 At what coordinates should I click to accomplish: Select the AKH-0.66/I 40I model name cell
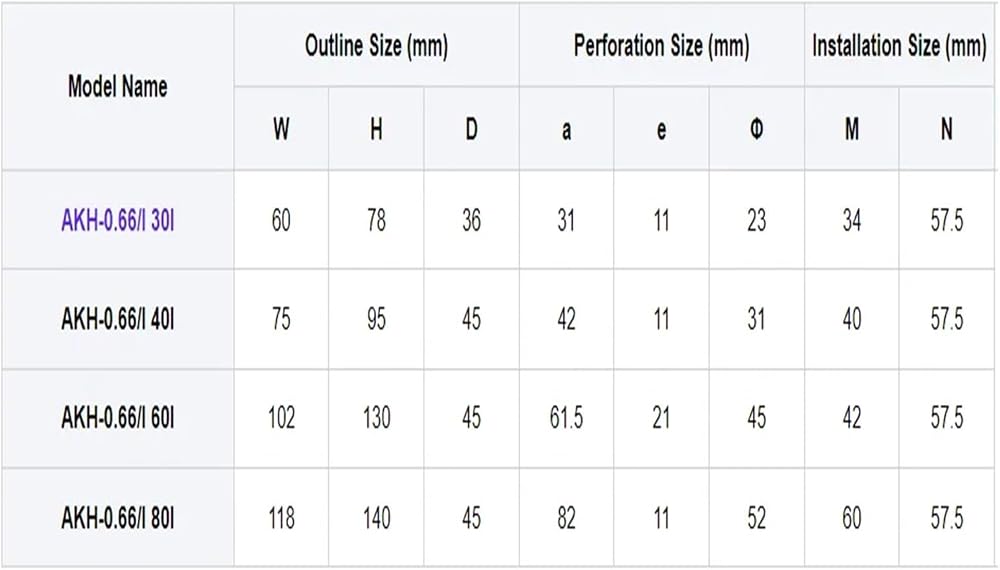click(117, 319)
